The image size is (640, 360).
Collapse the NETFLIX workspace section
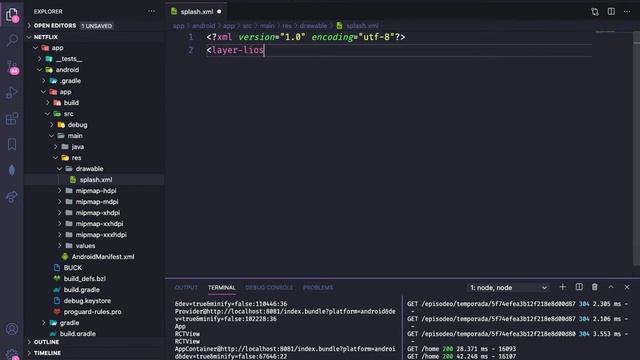pyautogui.click(x=45, y=37)
